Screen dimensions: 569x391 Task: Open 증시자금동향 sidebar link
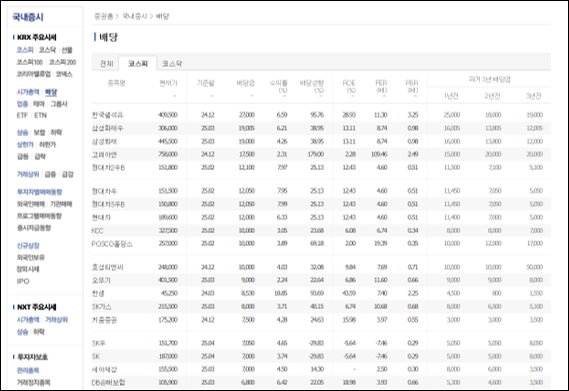click(x=34, y=228)
